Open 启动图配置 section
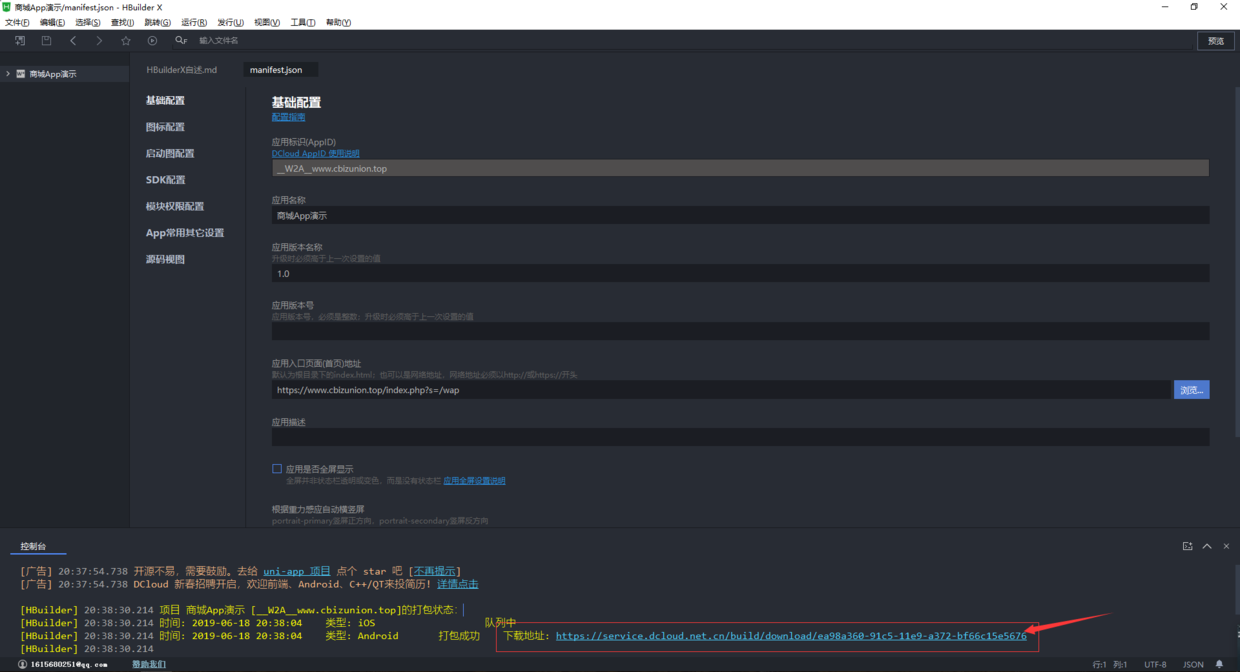Screen dimensions: 1240x672 (170, 154)
